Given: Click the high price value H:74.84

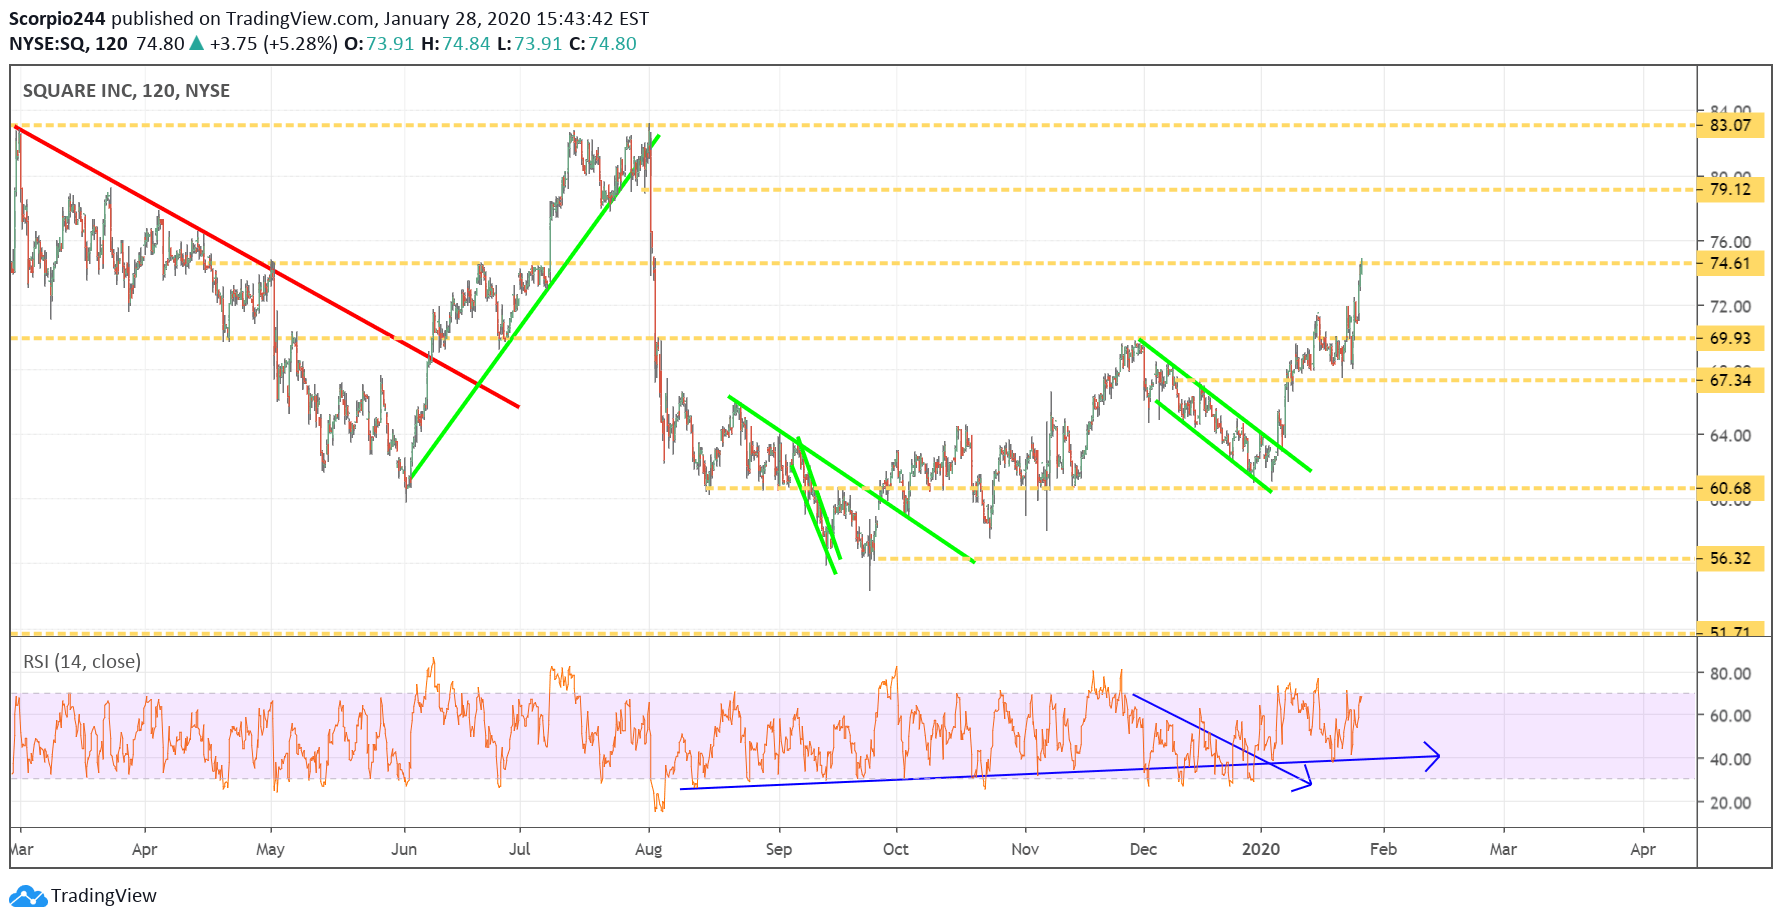Looking at the screenshot, I should [456, 44].
